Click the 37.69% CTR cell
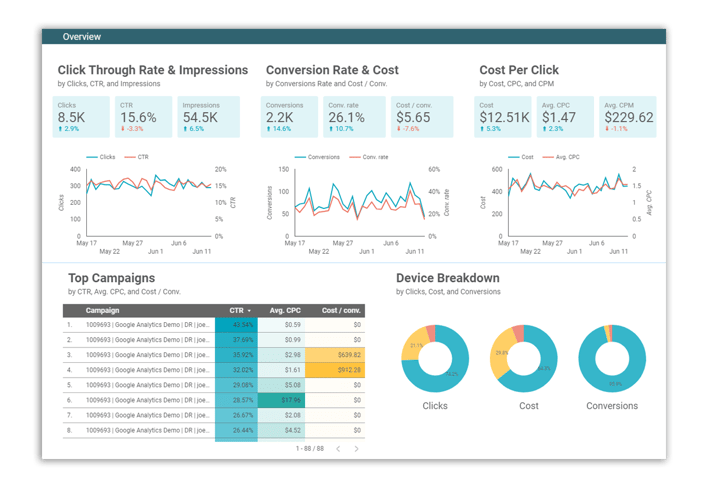The height and width of the screenshot is (488, 708). pos(236,340)
